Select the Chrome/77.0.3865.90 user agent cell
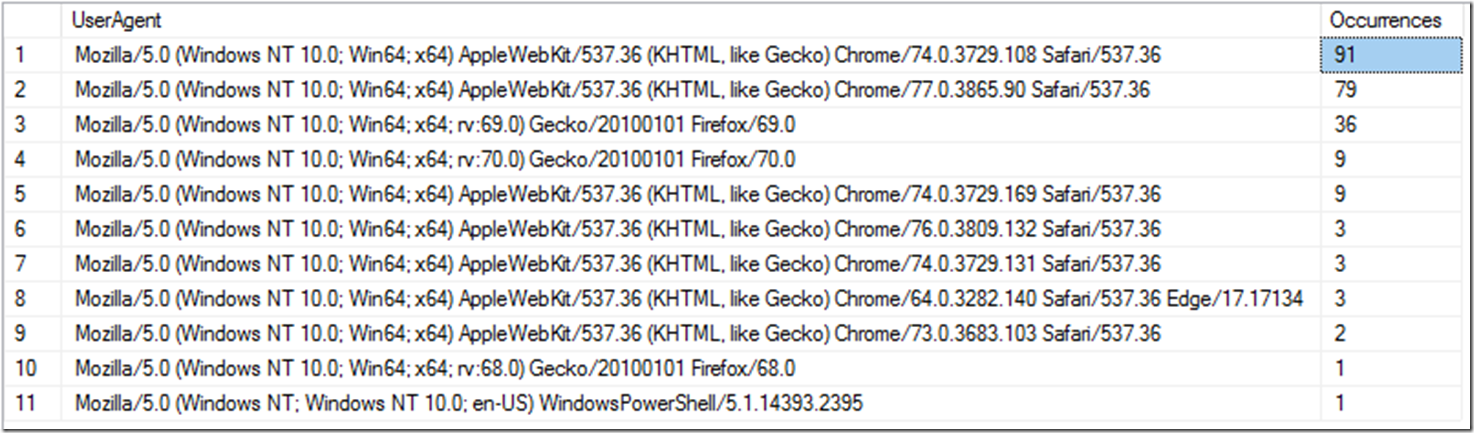The height and width of the screenshot is (433, 1474). tap(612, 90)
